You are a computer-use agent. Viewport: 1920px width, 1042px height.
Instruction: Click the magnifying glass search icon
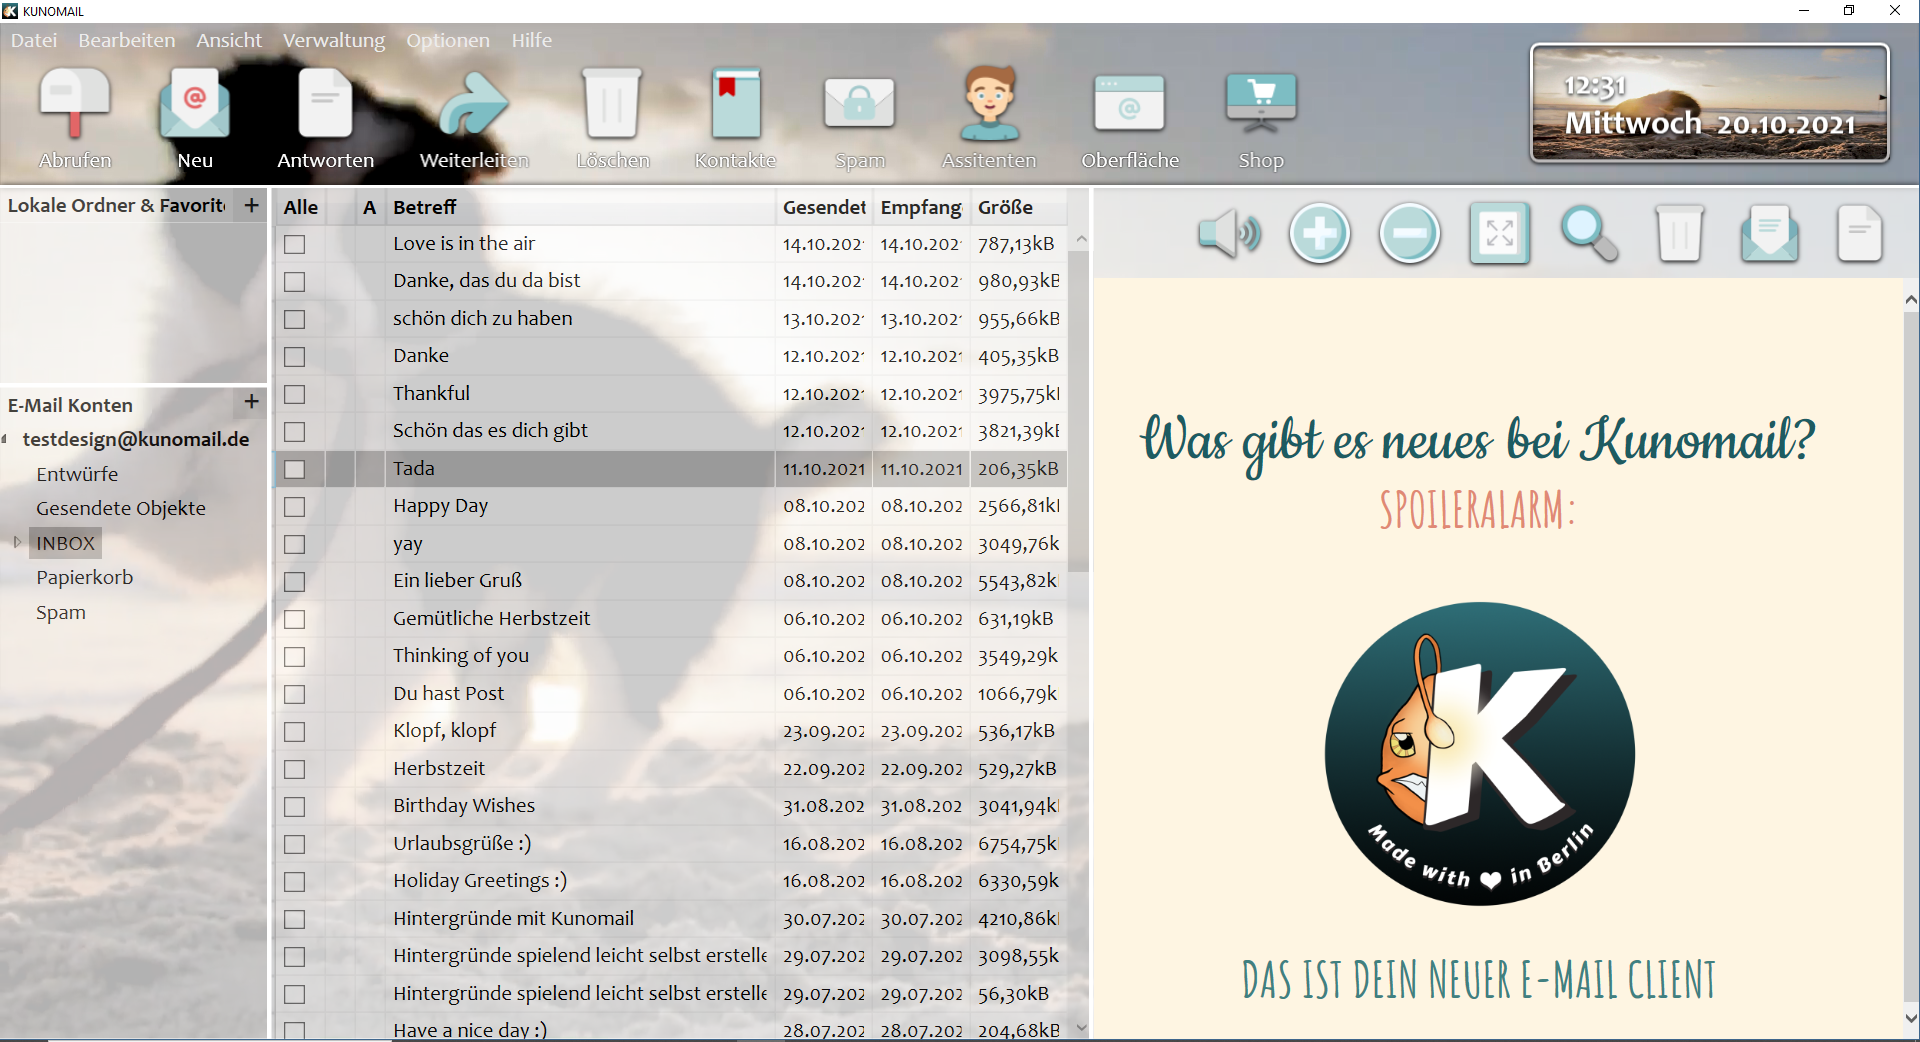(x=1590, y=234)
